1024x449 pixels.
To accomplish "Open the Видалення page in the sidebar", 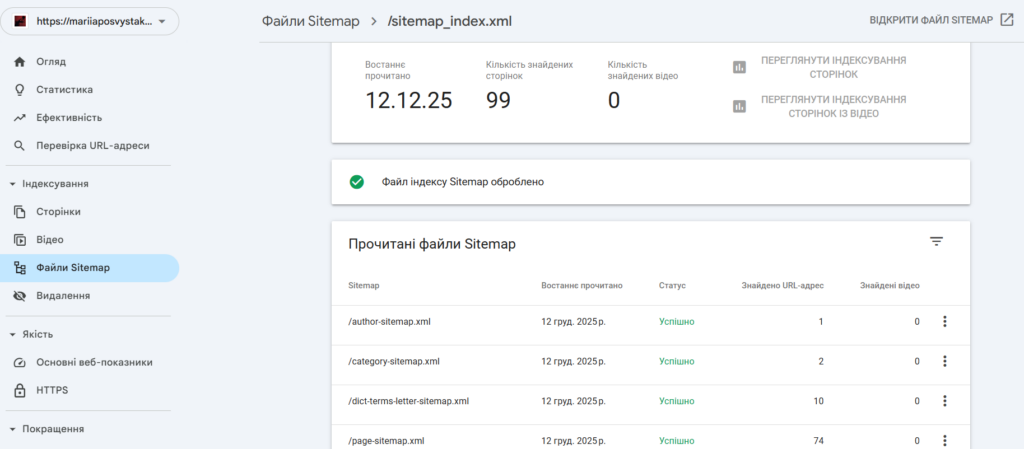I will point(63,296).
